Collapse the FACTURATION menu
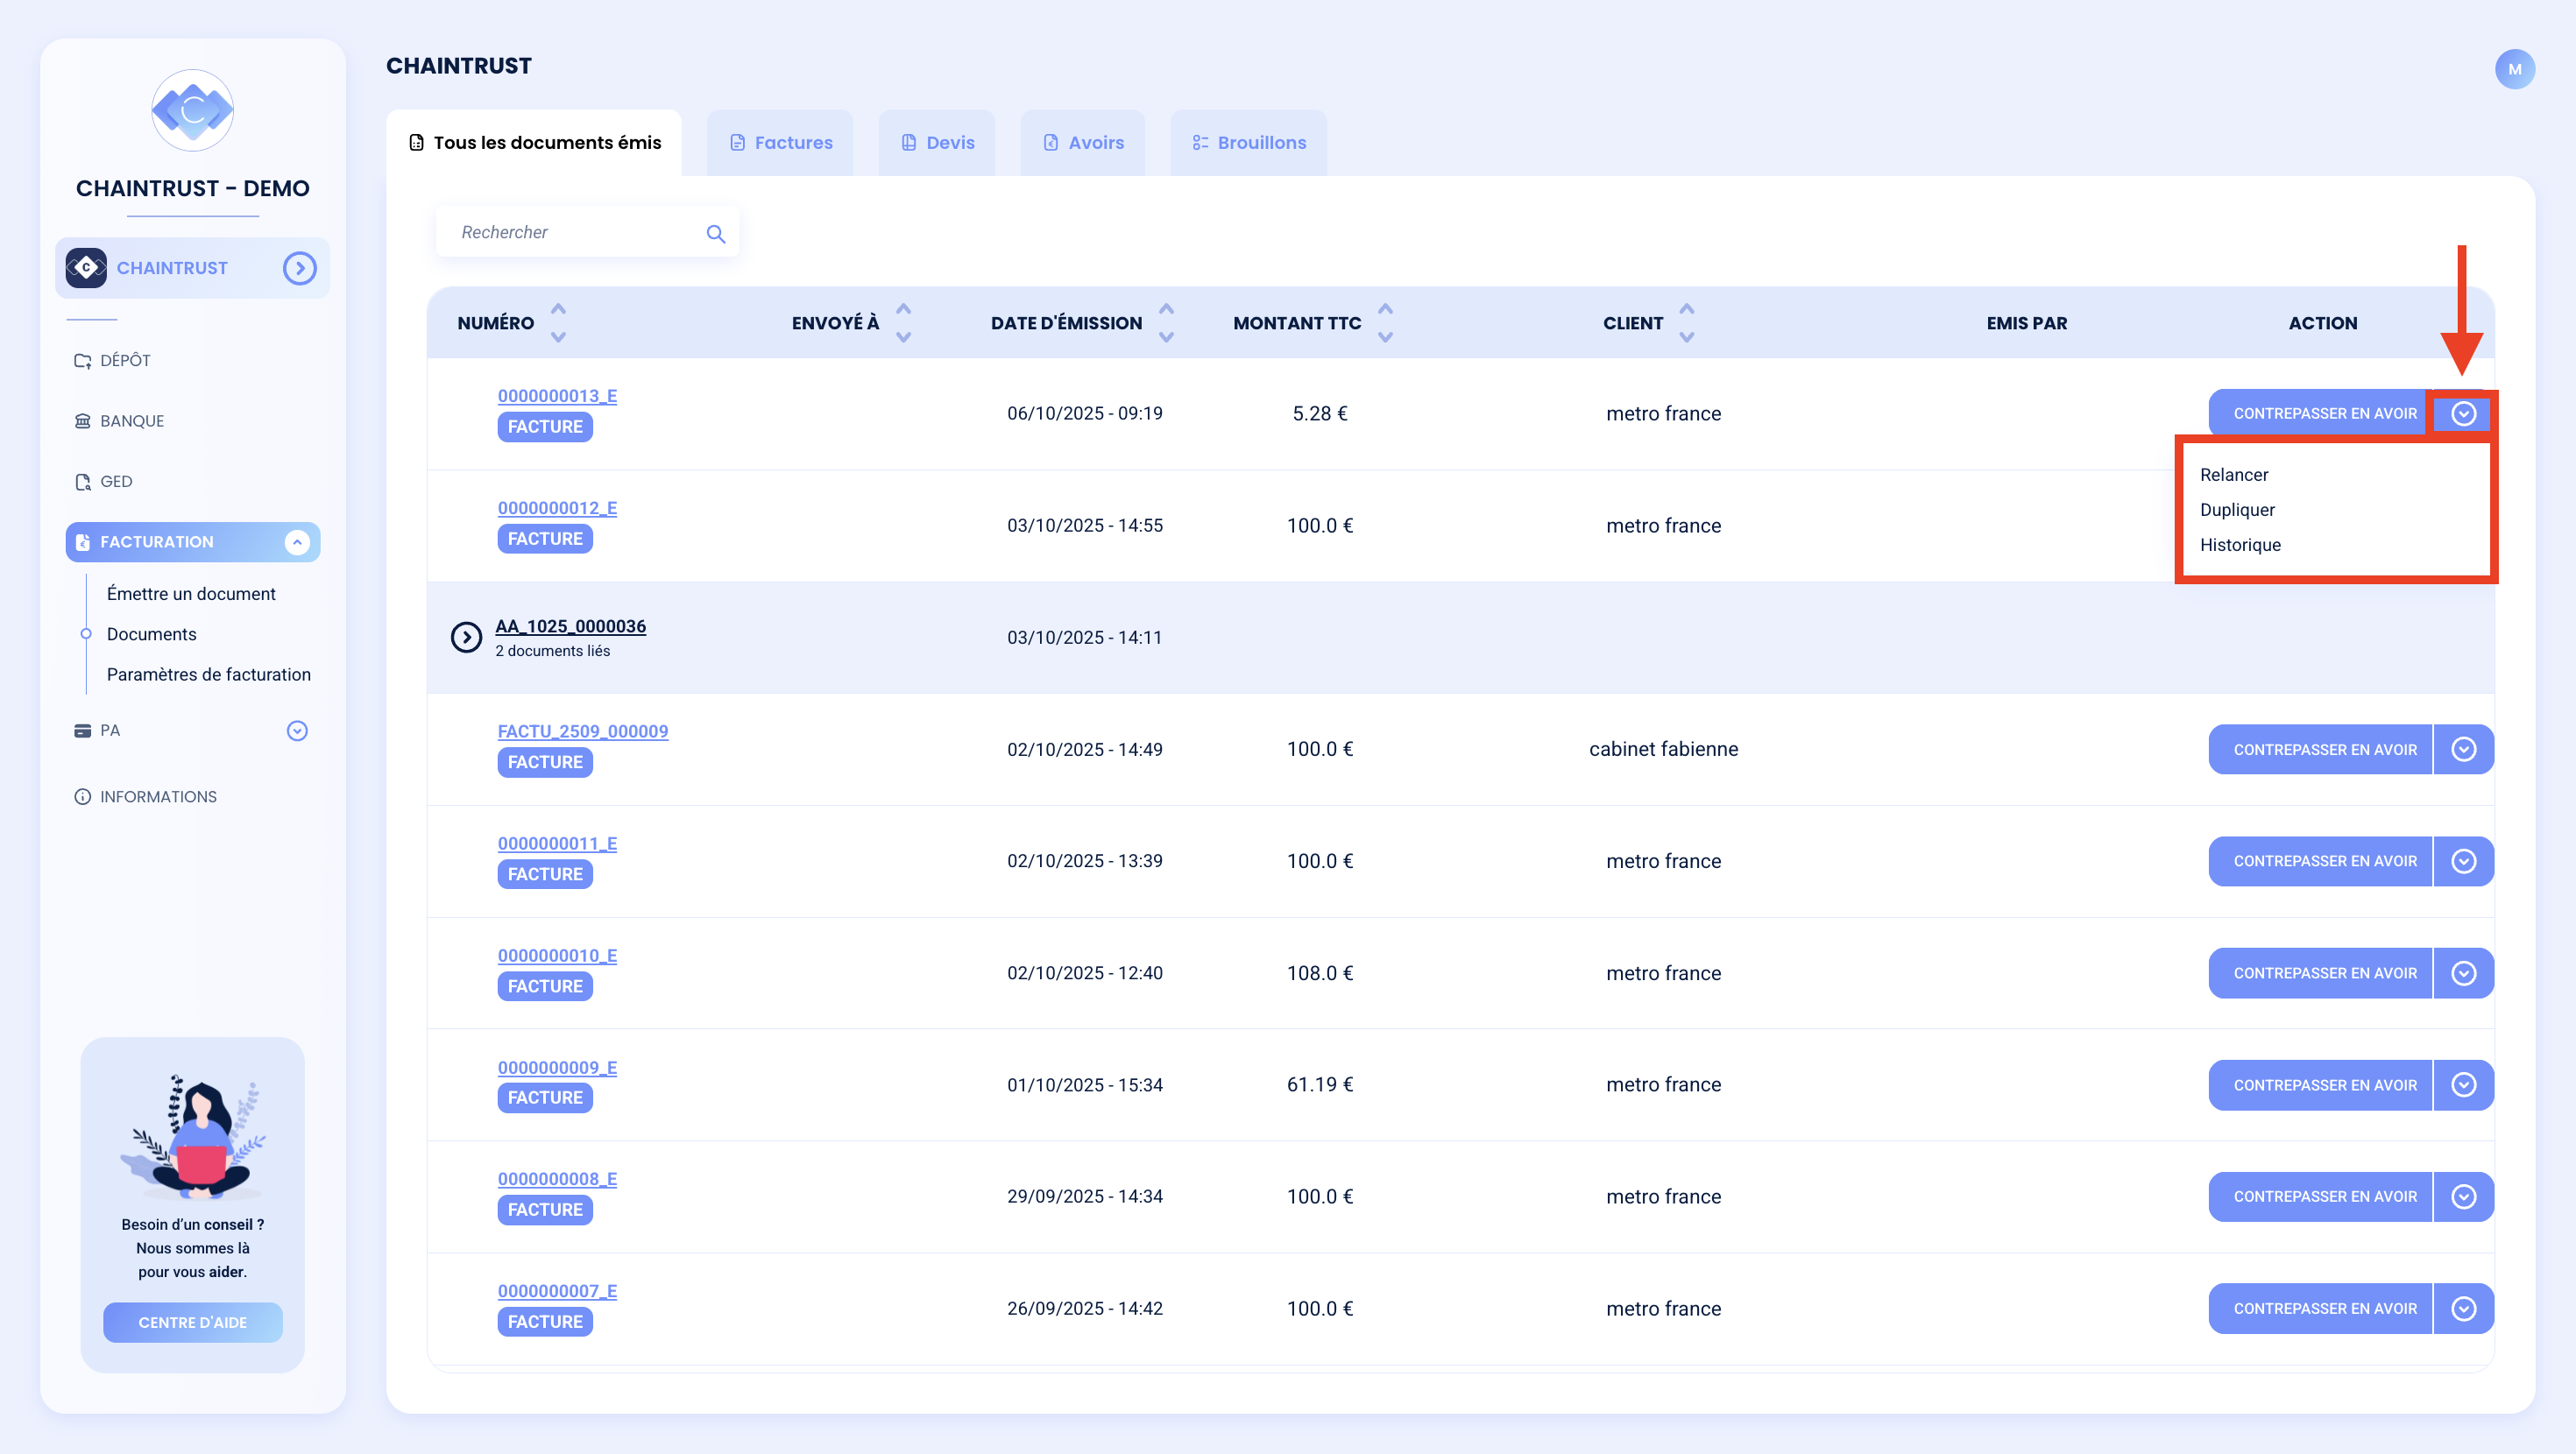The height and width of the screenshot is (1454, 2576). coord(297,542)
